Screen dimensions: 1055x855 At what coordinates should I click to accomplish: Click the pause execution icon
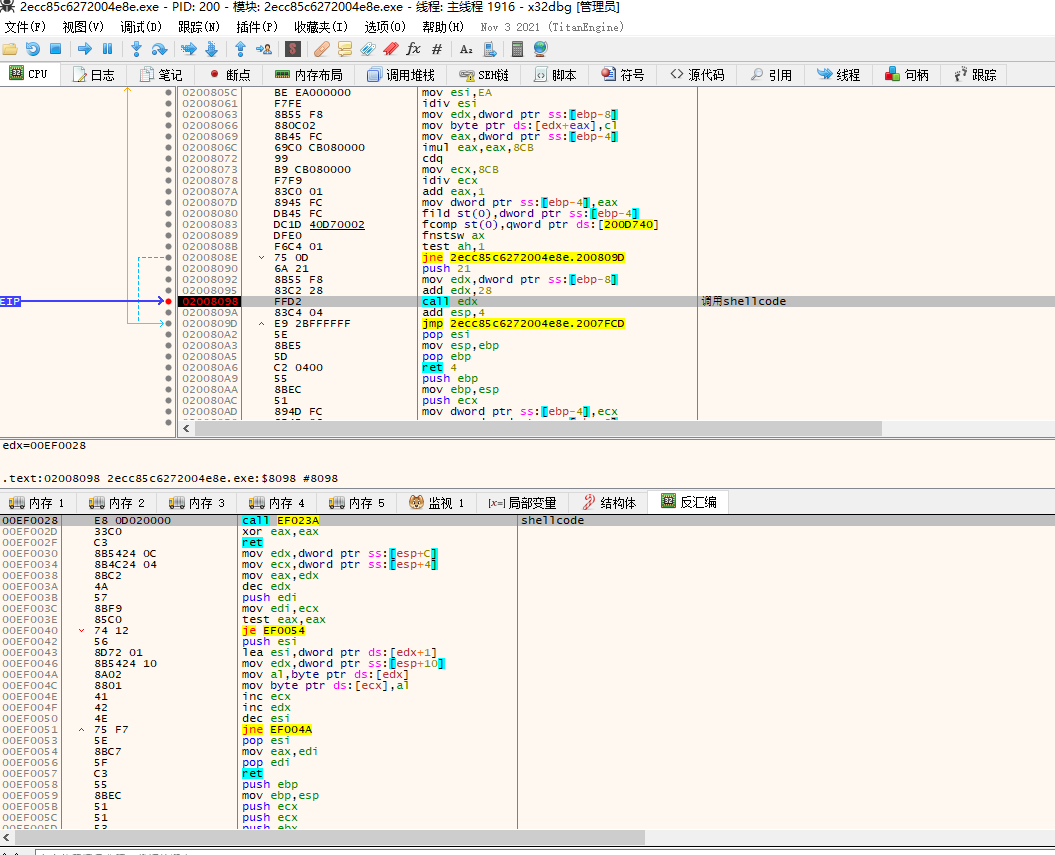point(107,49)
